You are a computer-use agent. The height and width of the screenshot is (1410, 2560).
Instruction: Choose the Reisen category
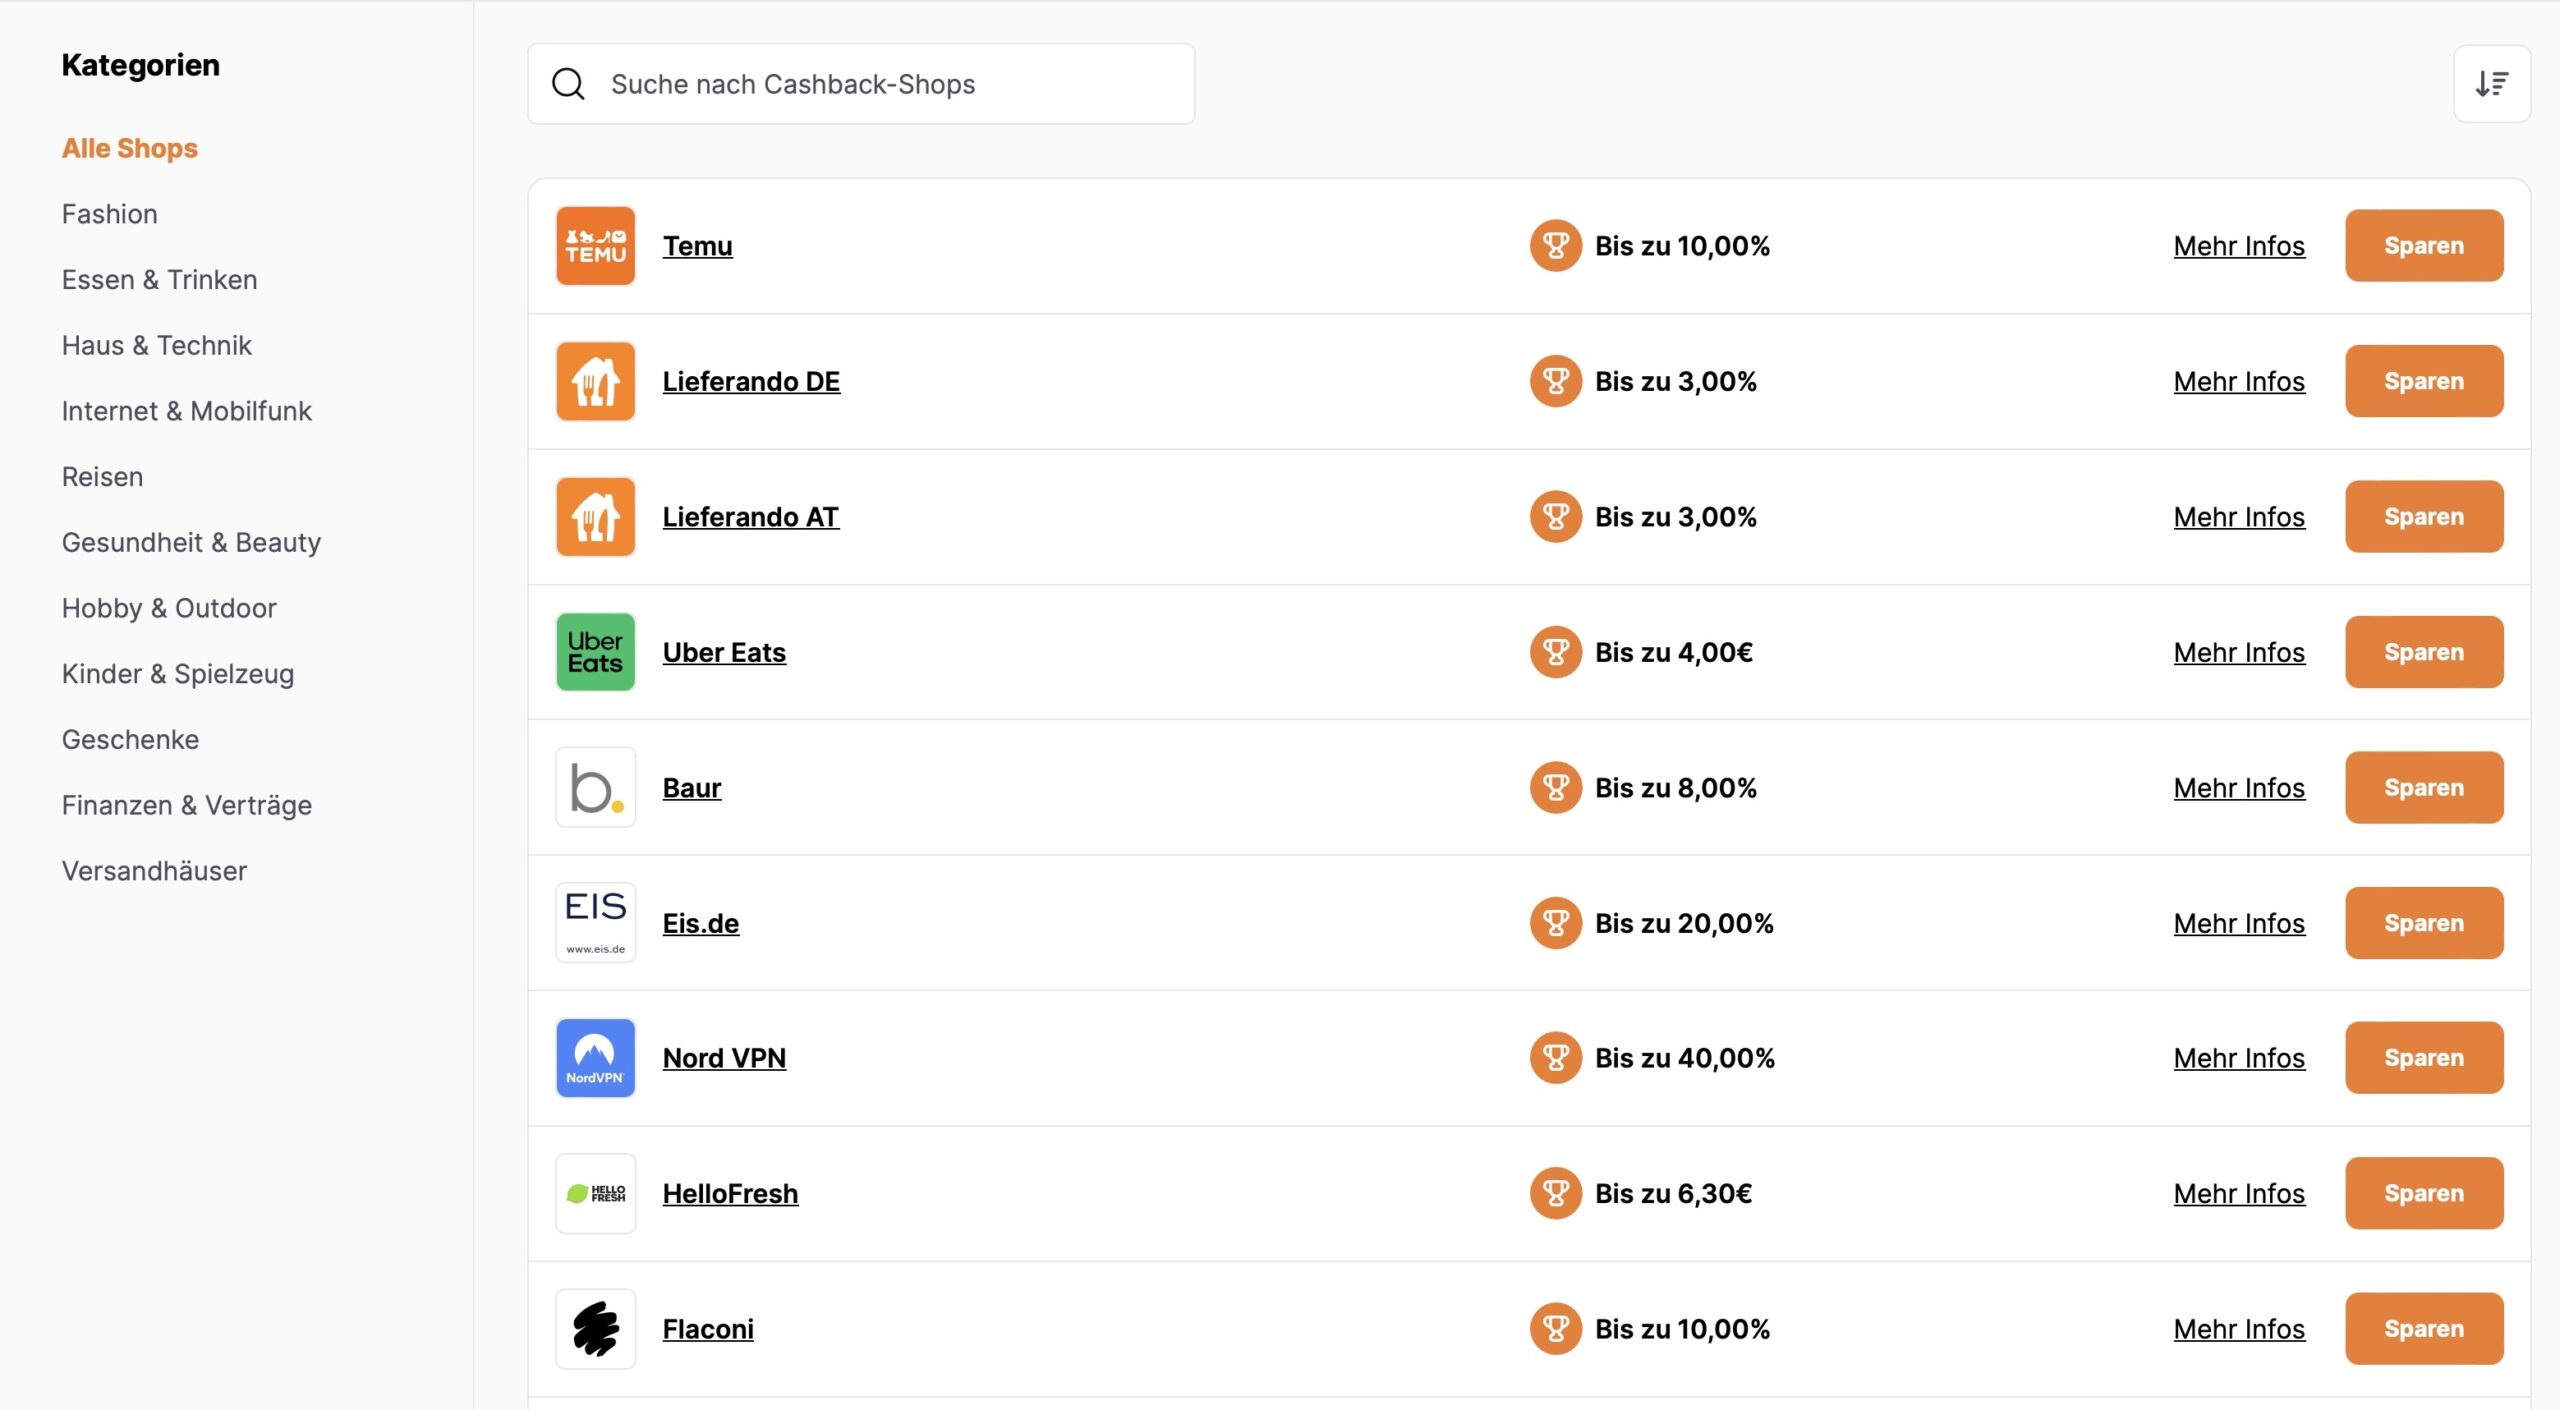[103, 477]
